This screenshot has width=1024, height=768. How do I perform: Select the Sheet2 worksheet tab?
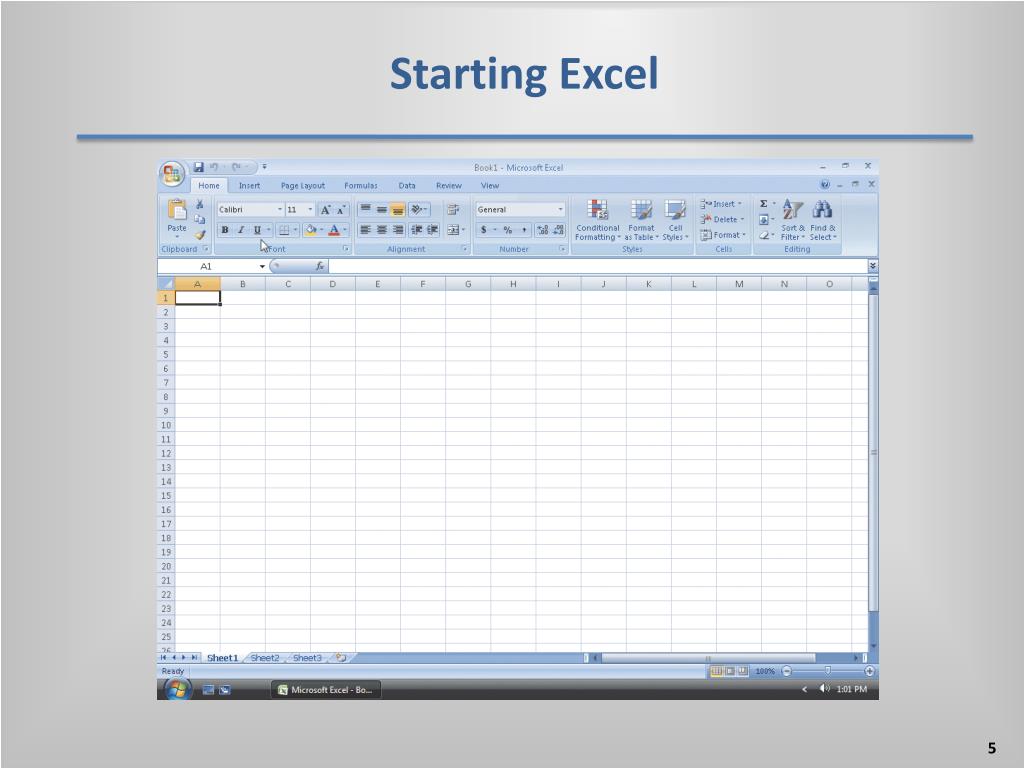pos(264,658)
